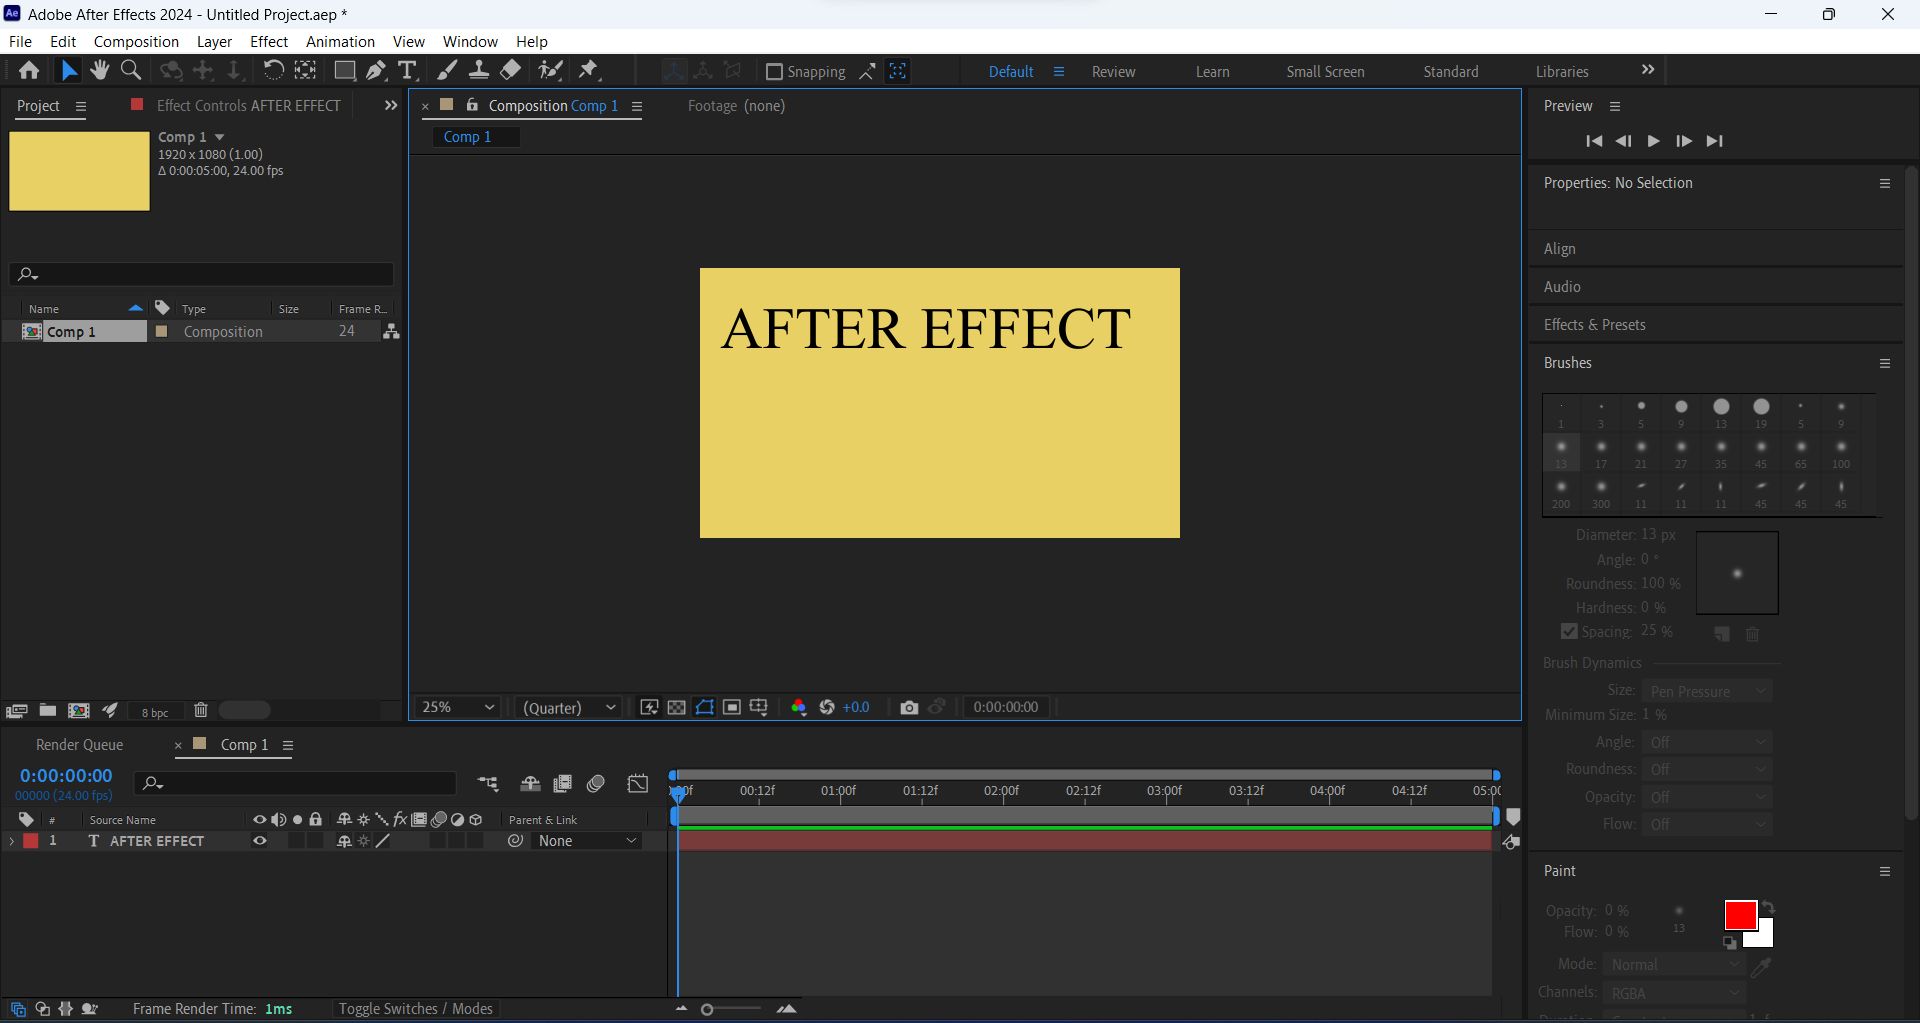Show more workspaces with double chevron

1648,70
